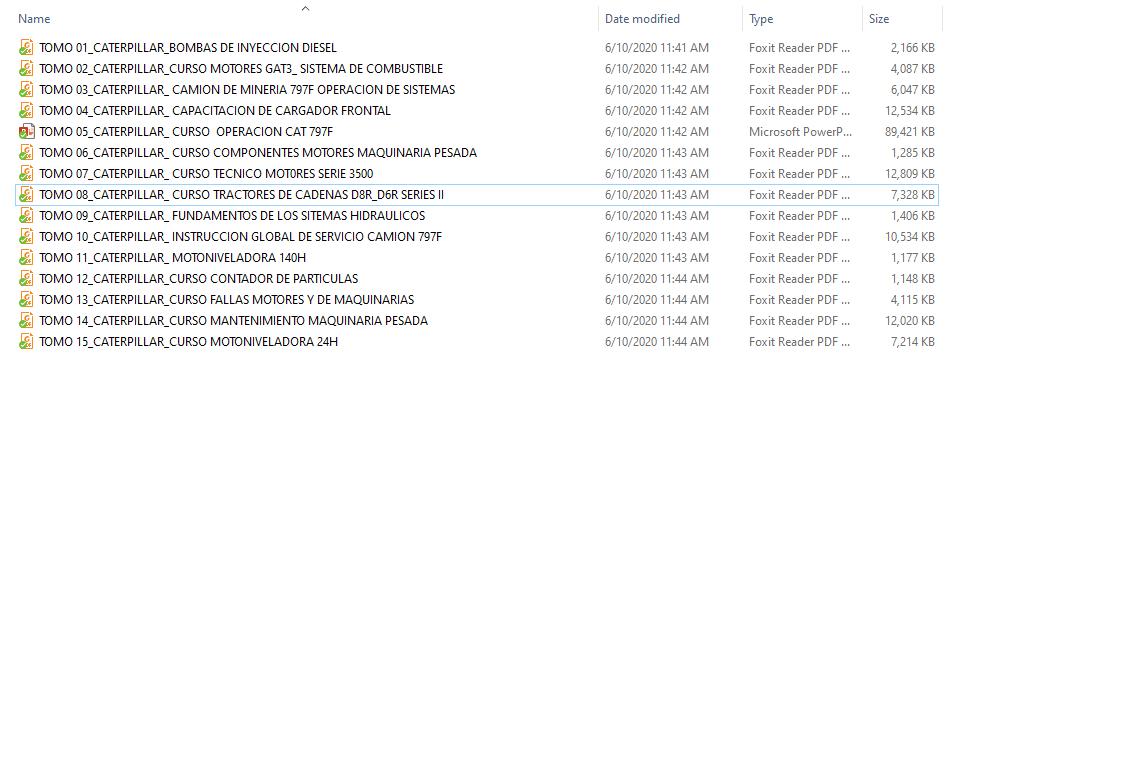
Task: Click the Foxit Reader PDF type of TOMO 01
Action: (x=799, y=48)
